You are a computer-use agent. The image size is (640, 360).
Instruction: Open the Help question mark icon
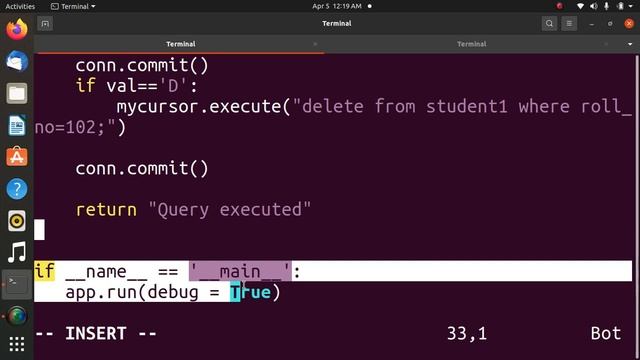click(17, 189)
